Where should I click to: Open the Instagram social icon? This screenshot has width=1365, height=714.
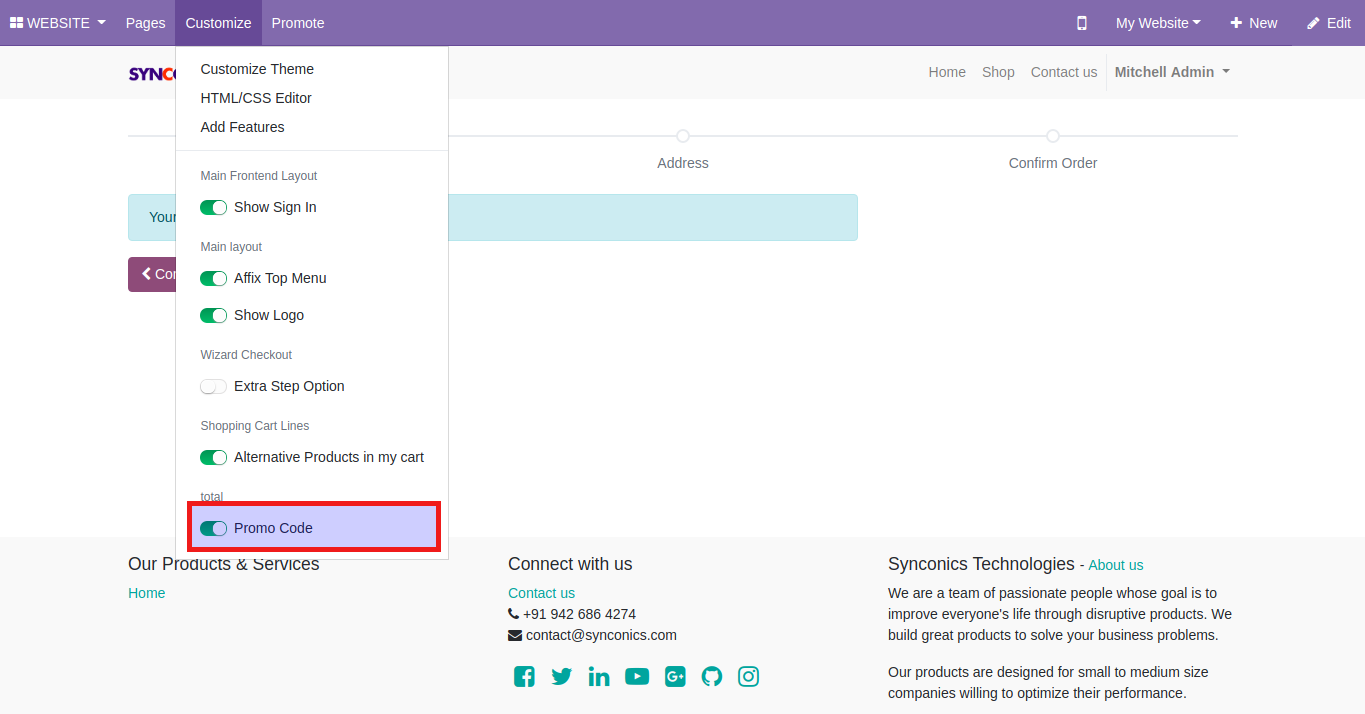[x=748, y=677]
